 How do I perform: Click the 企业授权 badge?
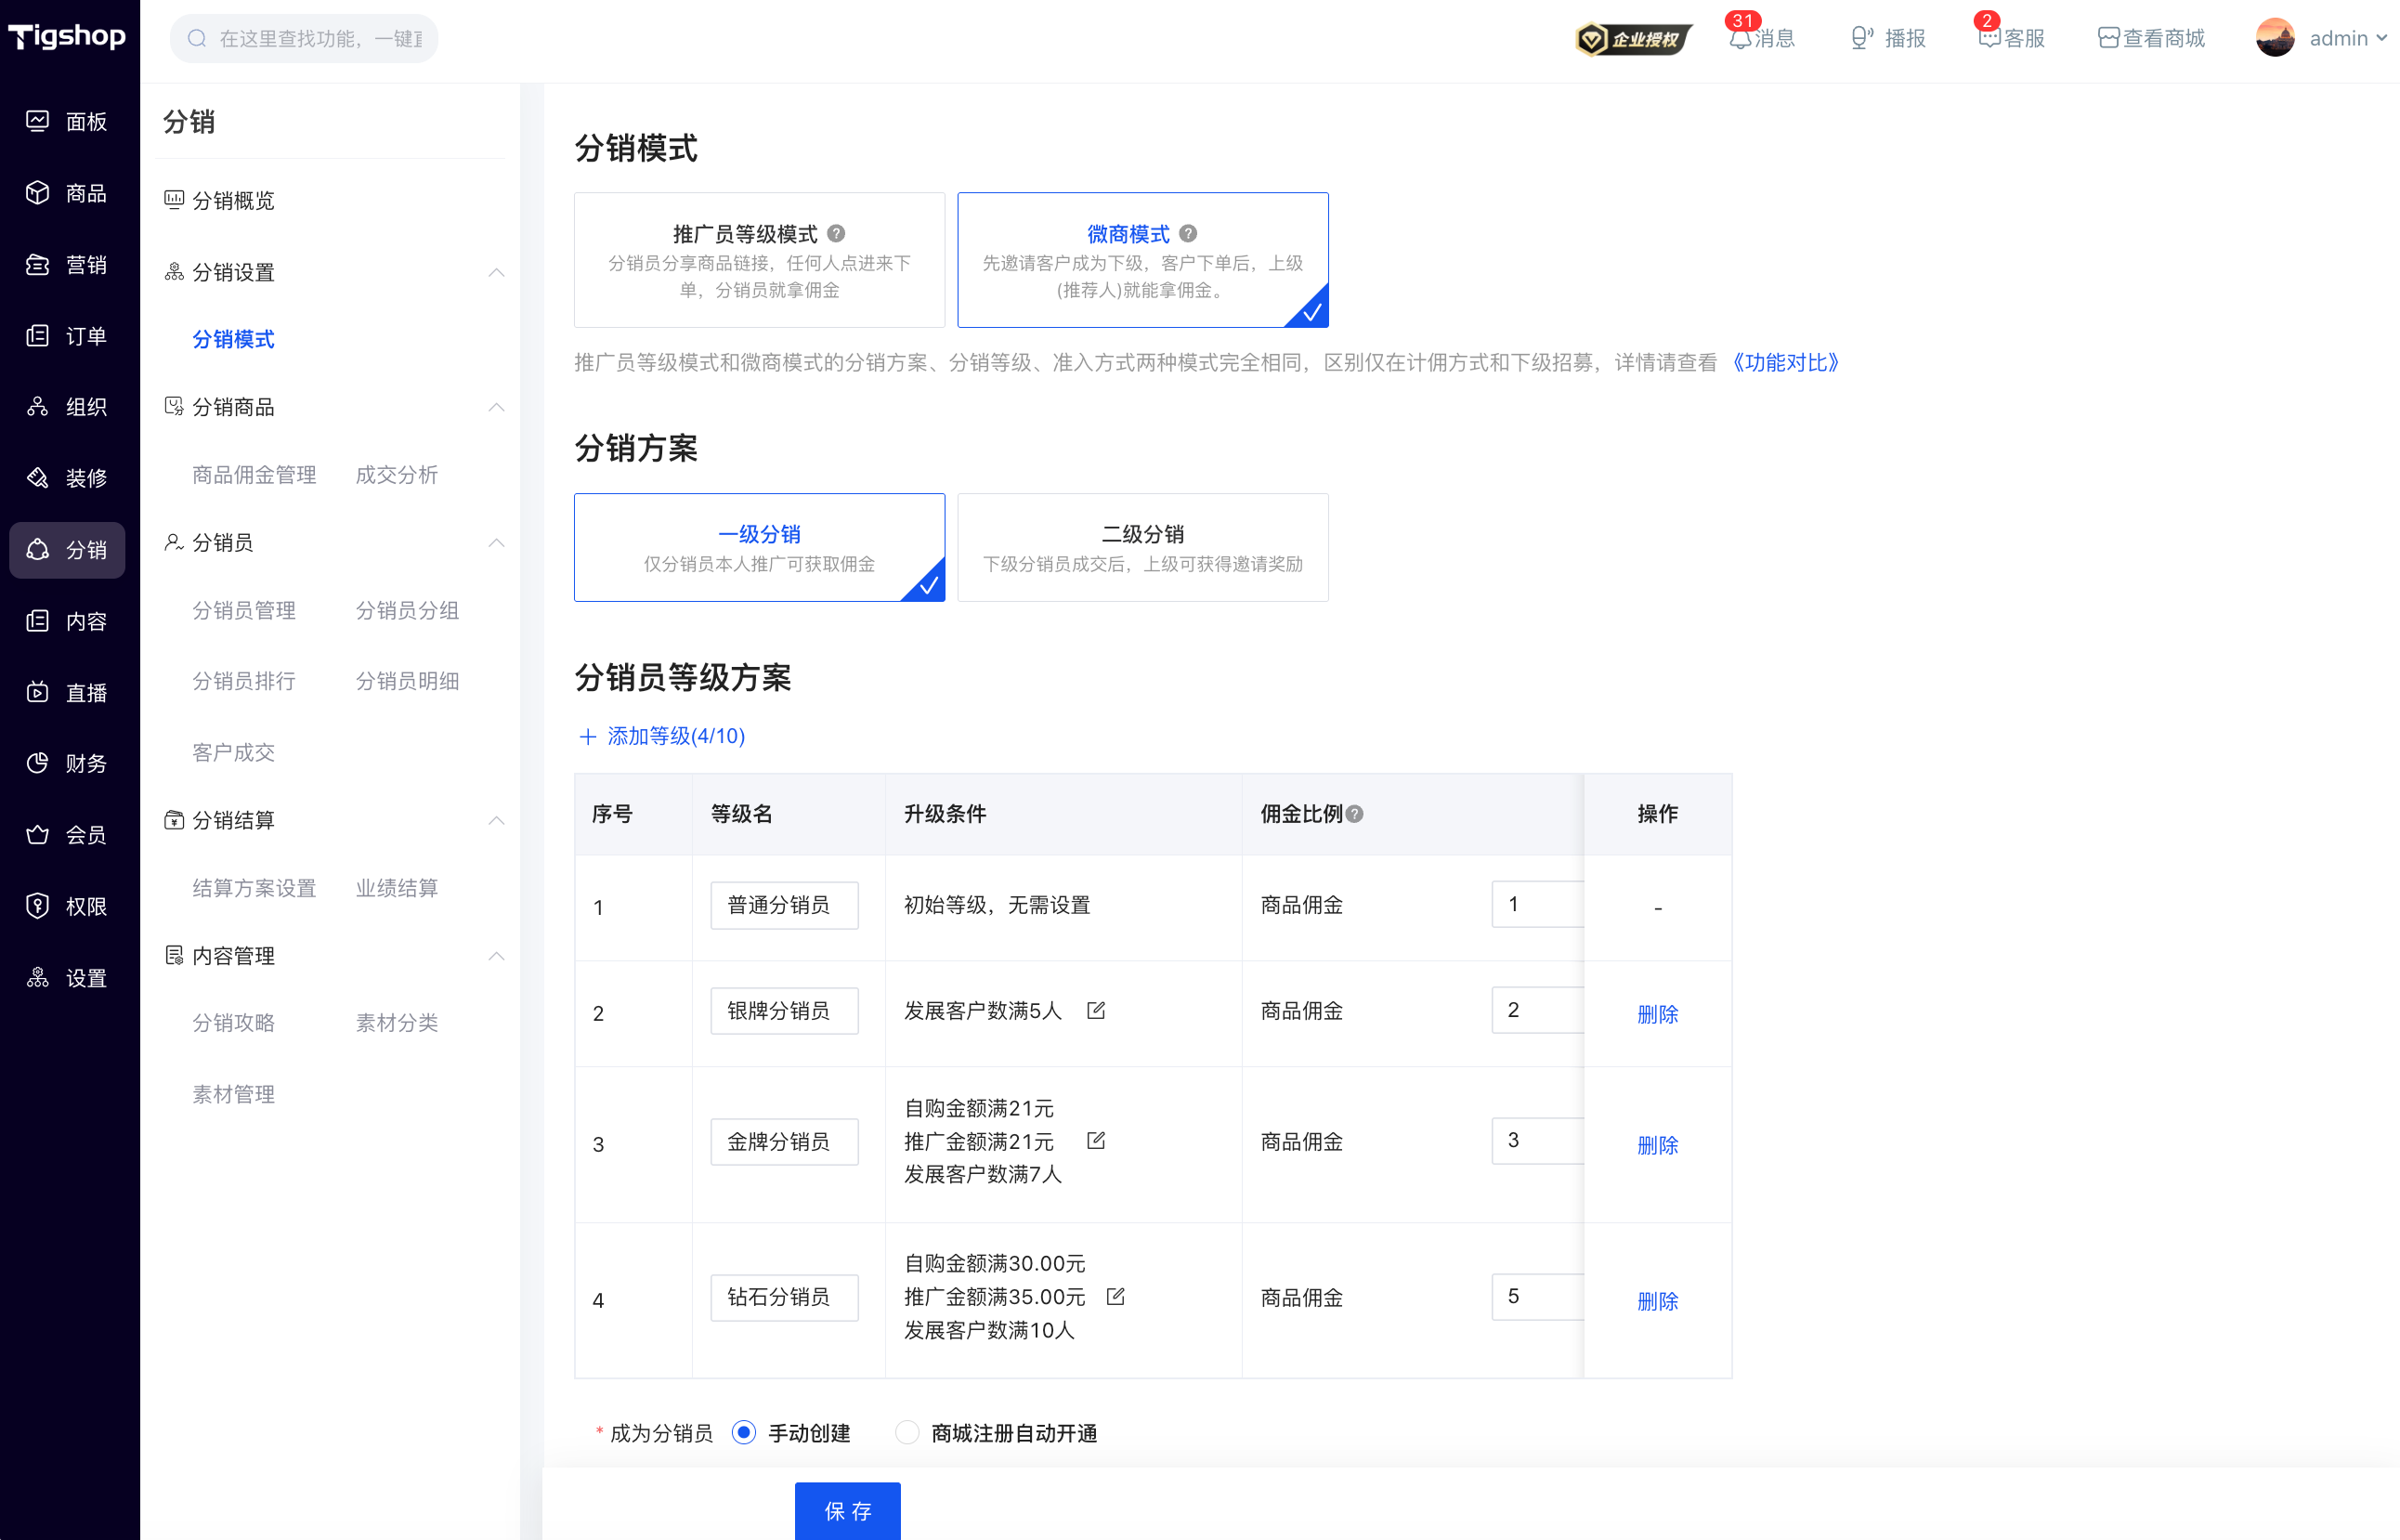1634,39
